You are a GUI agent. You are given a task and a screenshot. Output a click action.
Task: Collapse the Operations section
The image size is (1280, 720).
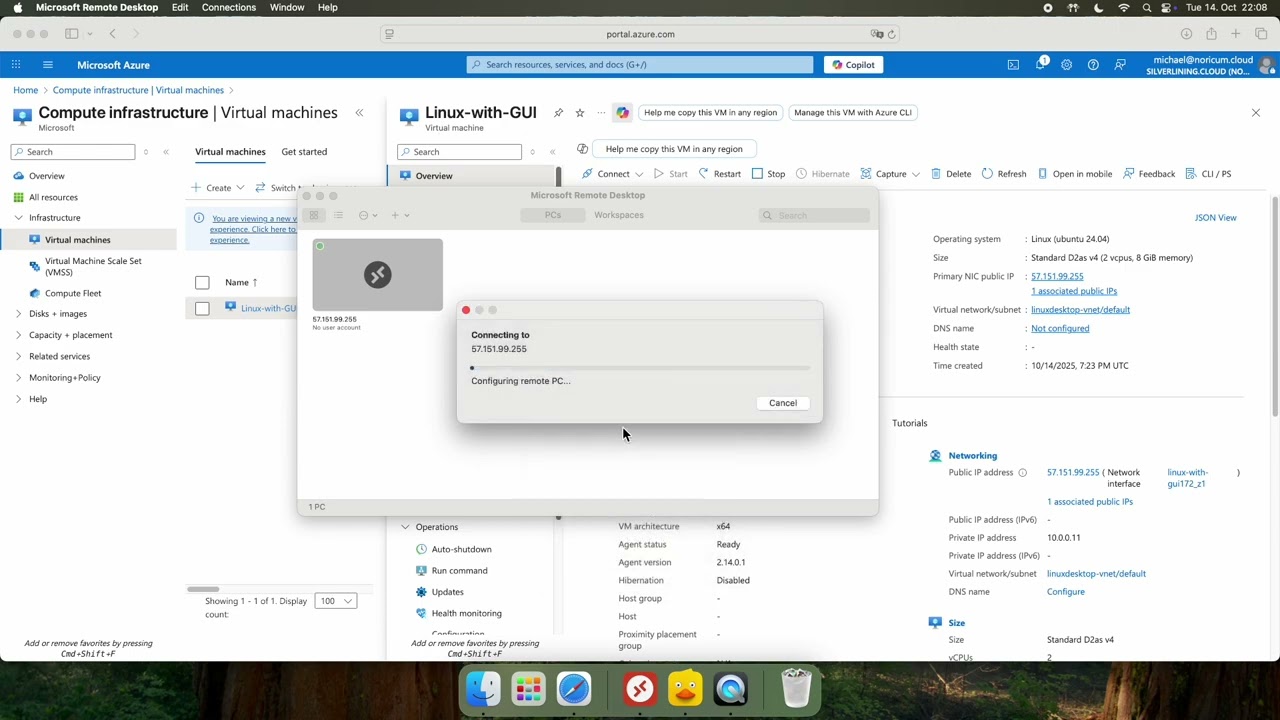point(405,527)
